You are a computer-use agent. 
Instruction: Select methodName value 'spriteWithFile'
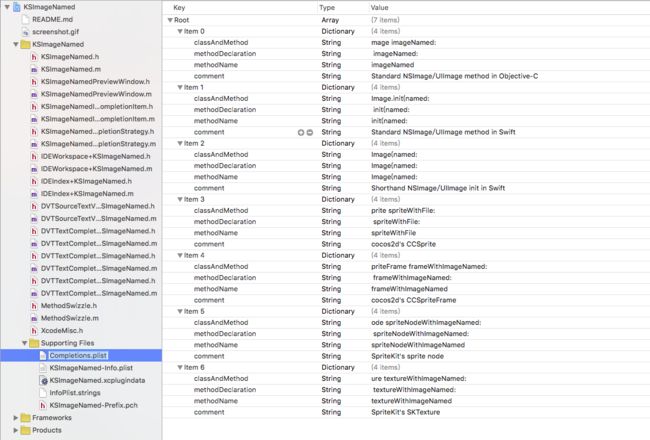tap(394, 233)
